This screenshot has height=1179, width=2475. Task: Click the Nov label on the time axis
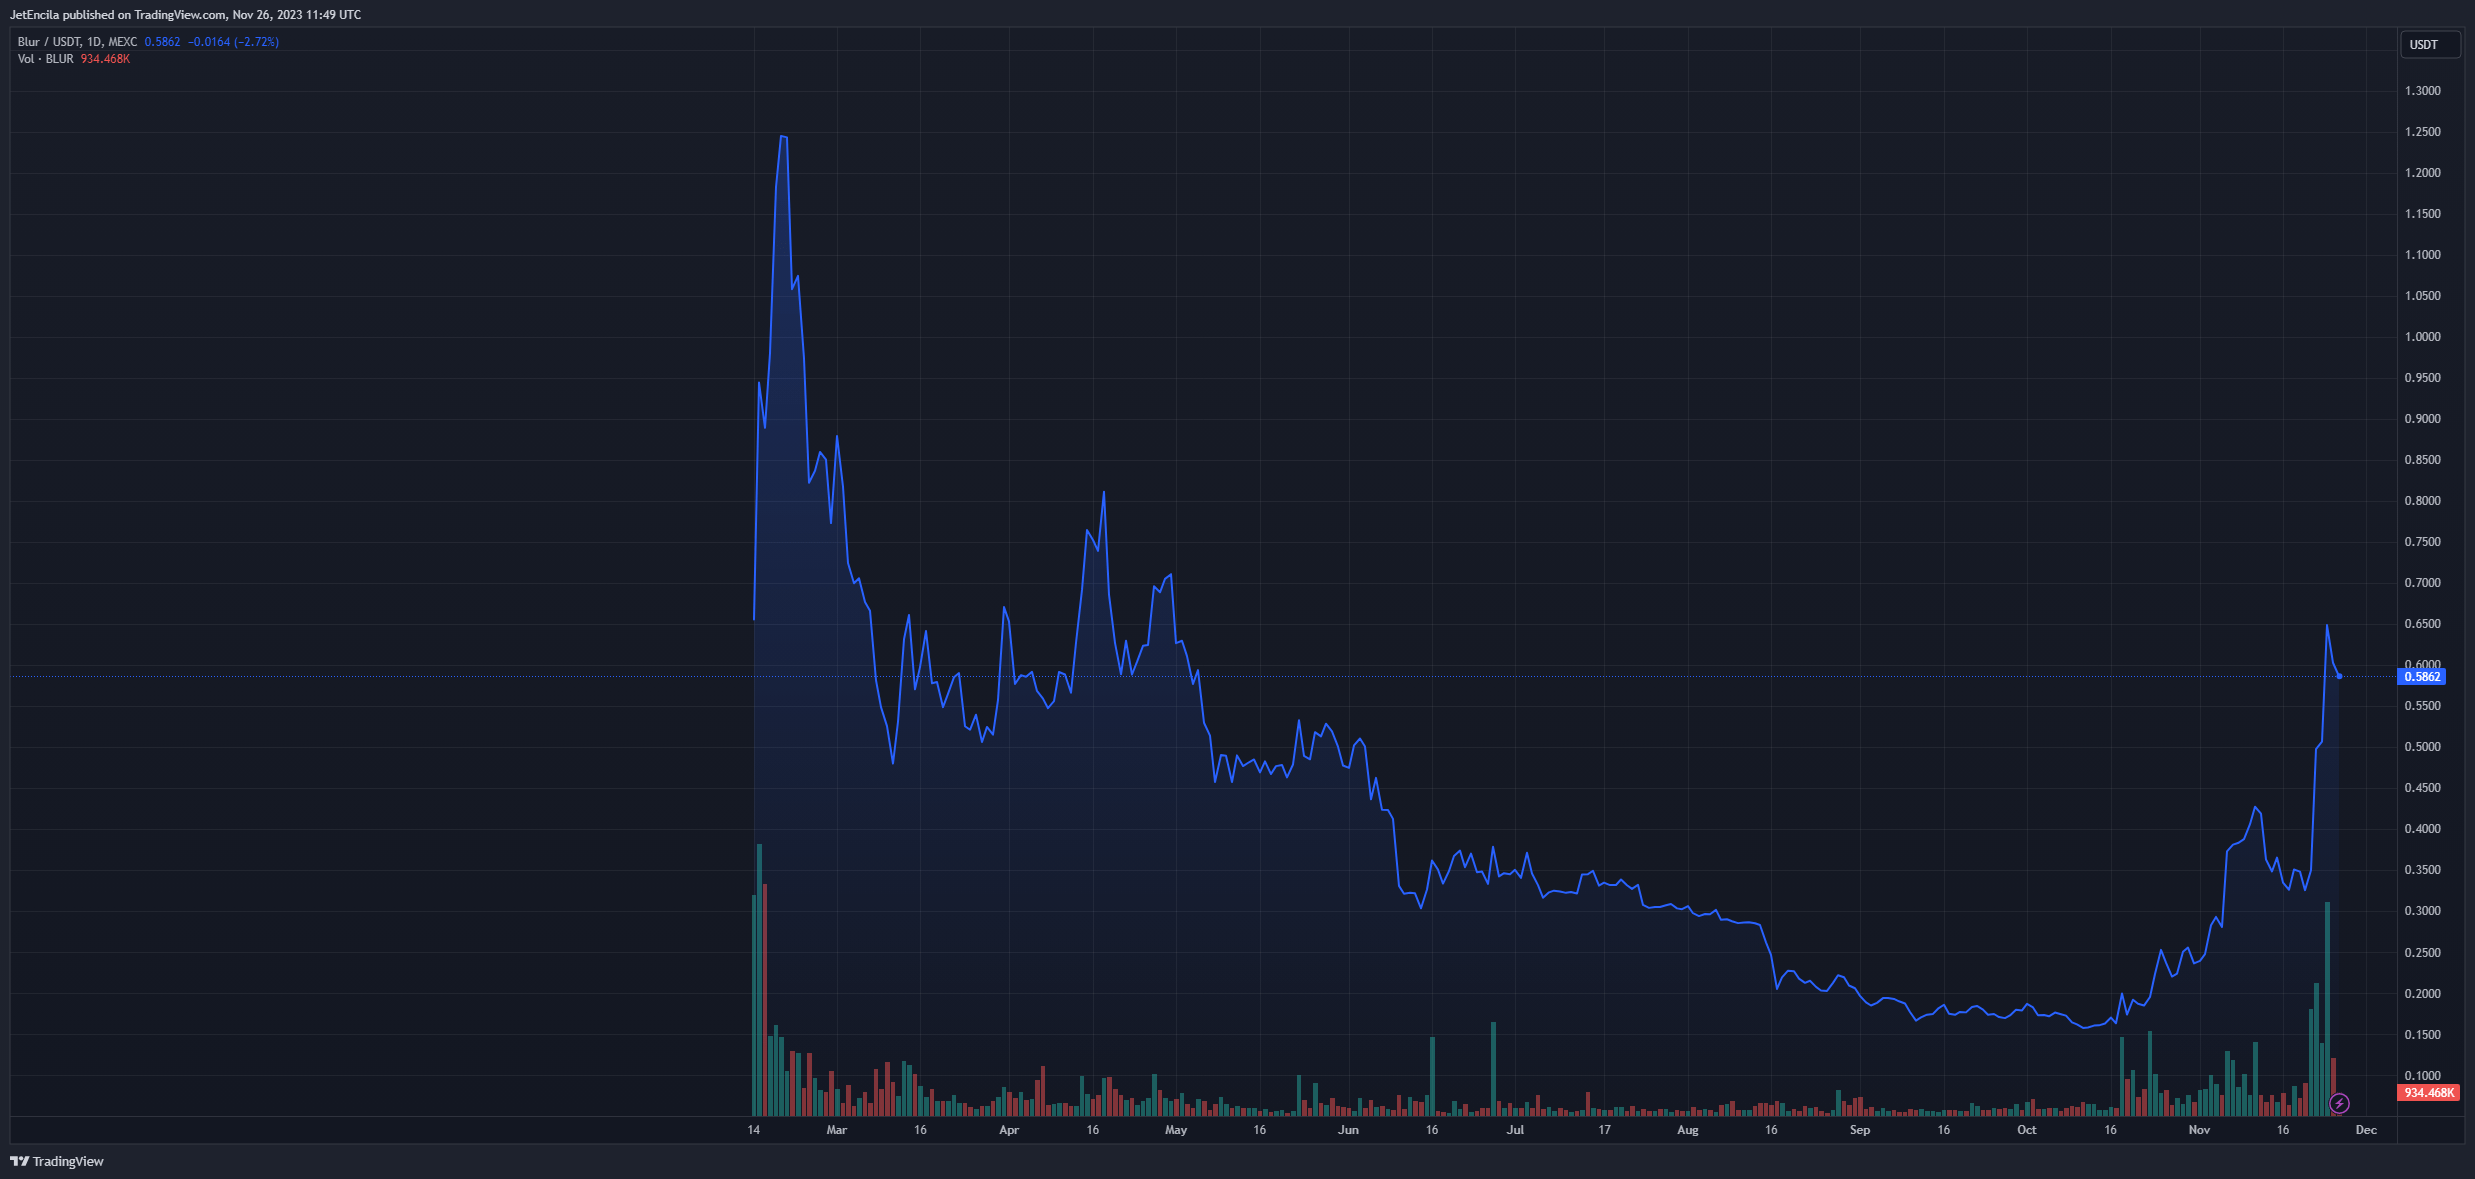click(x=2199, y=1130)
